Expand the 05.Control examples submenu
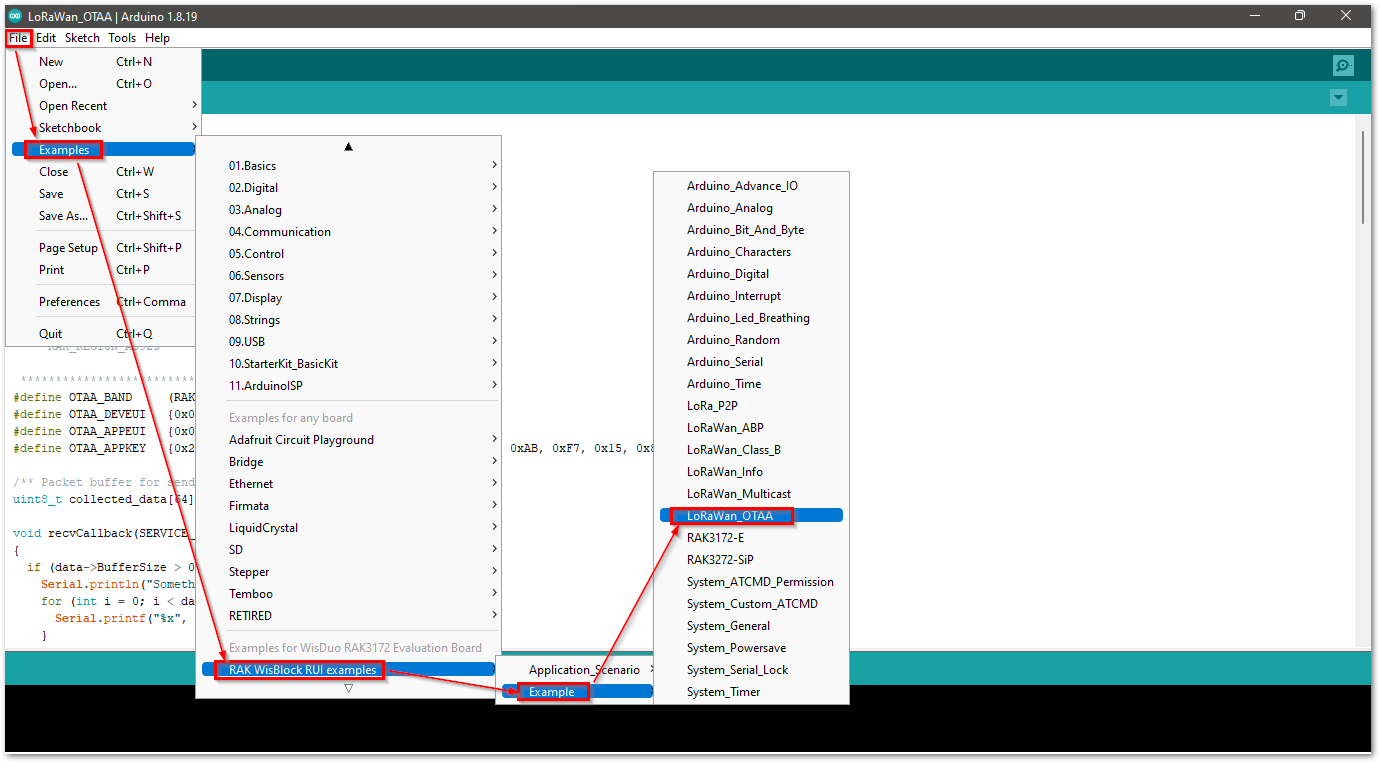The height and width of the screenshot is (763, 1380). tap(348, 254)
